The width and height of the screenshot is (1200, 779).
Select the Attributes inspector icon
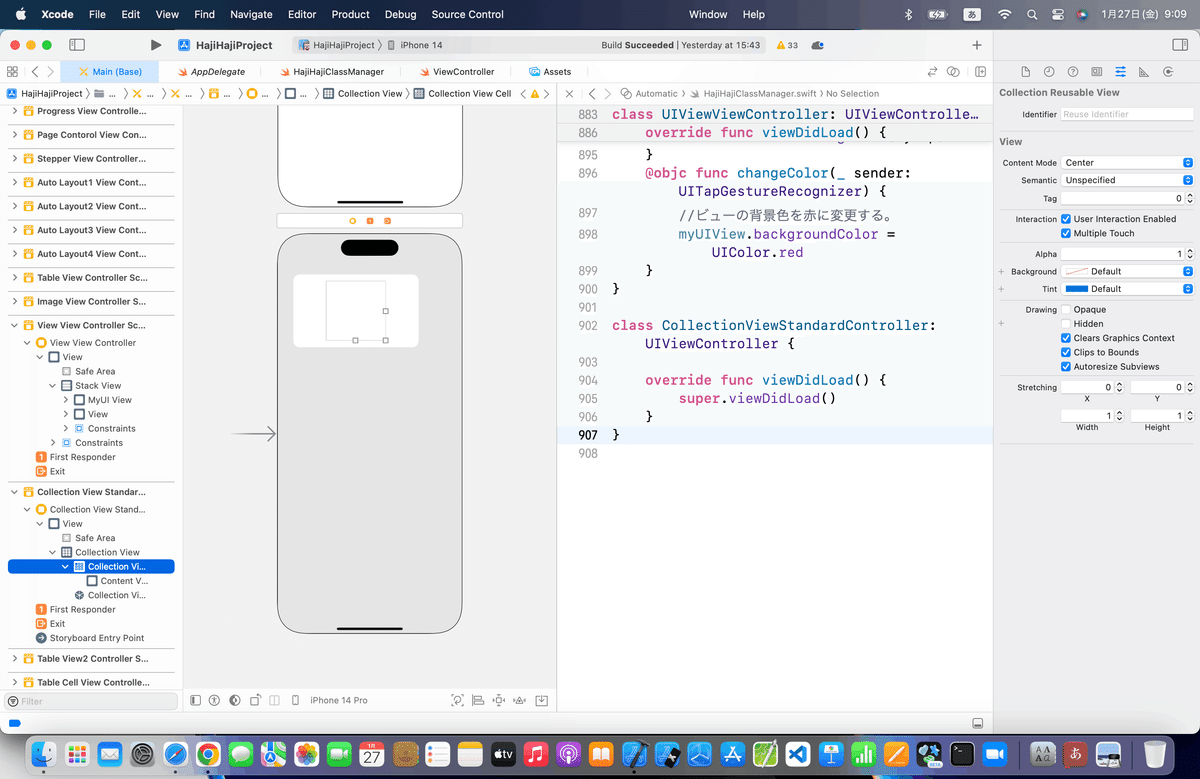point(1120,72)
